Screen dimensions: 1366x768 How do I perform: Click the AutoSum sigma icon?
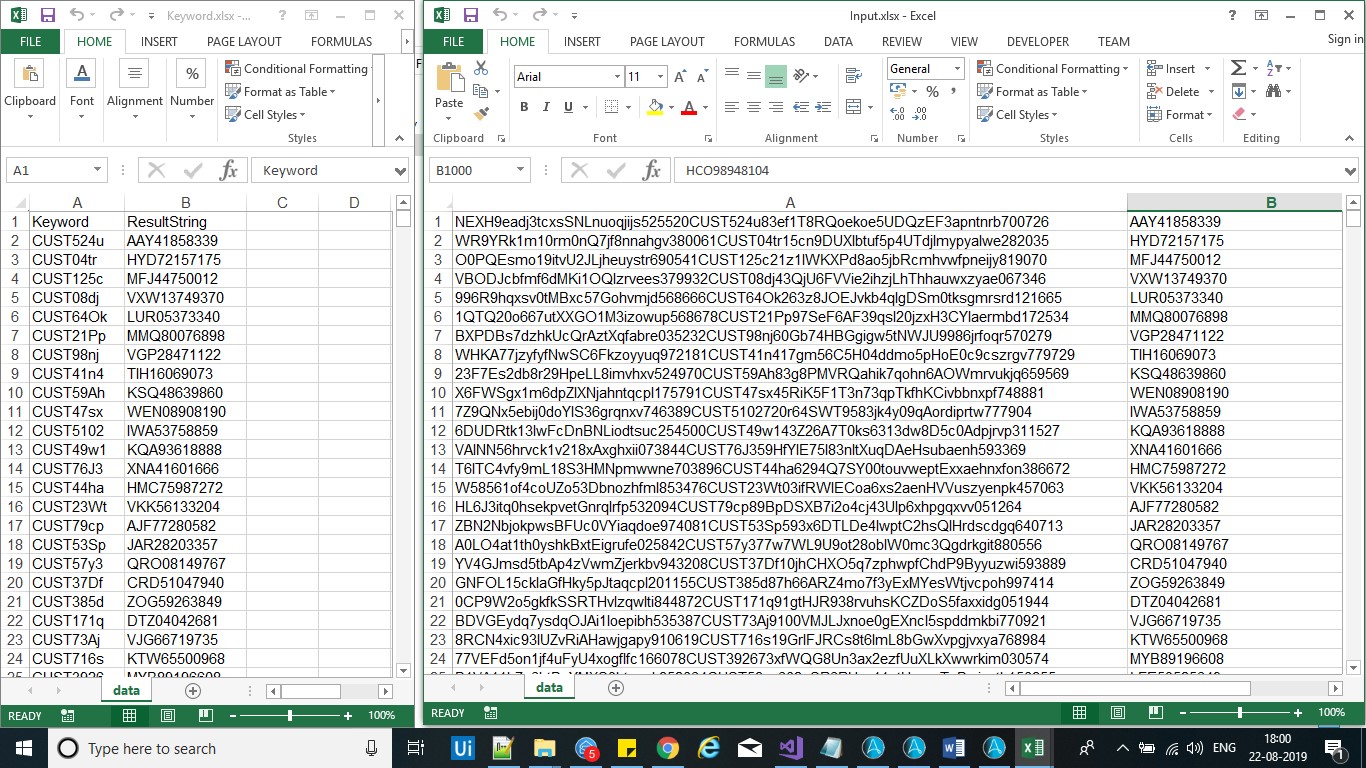pyautogui.click(x=1238, y=68)
